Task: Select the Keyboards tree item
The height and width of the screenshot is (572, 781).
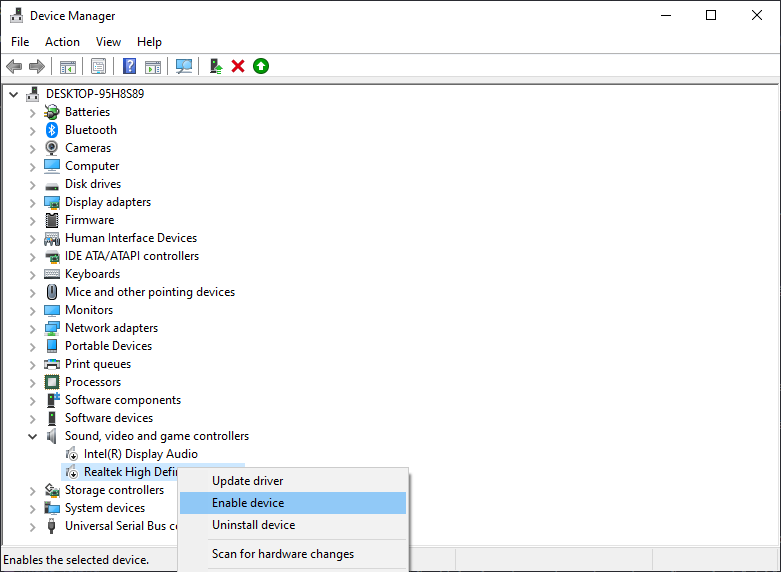Action: (x=92, y=274)
